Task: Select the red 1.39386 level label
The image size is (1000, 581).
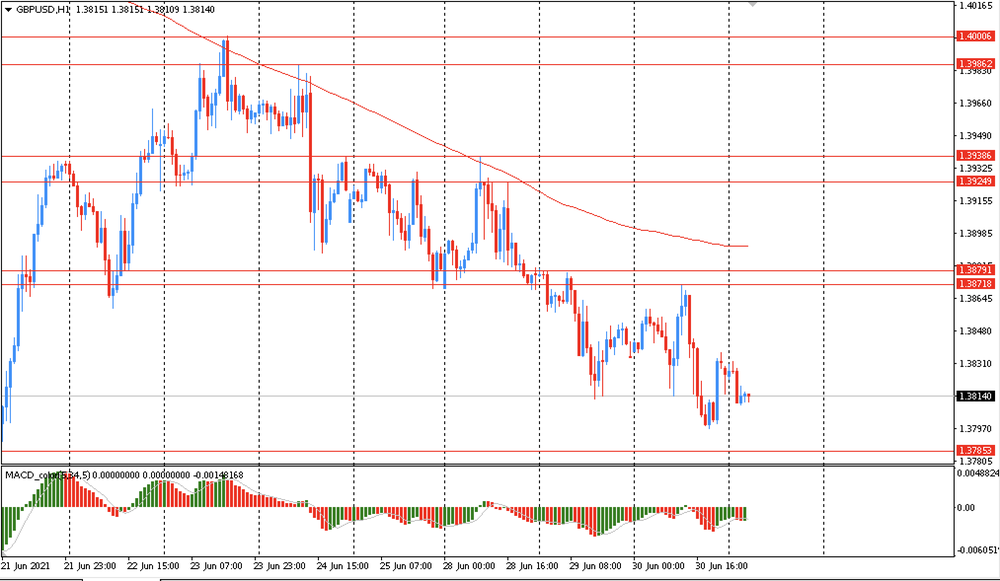Action: [x=976, y=156]
